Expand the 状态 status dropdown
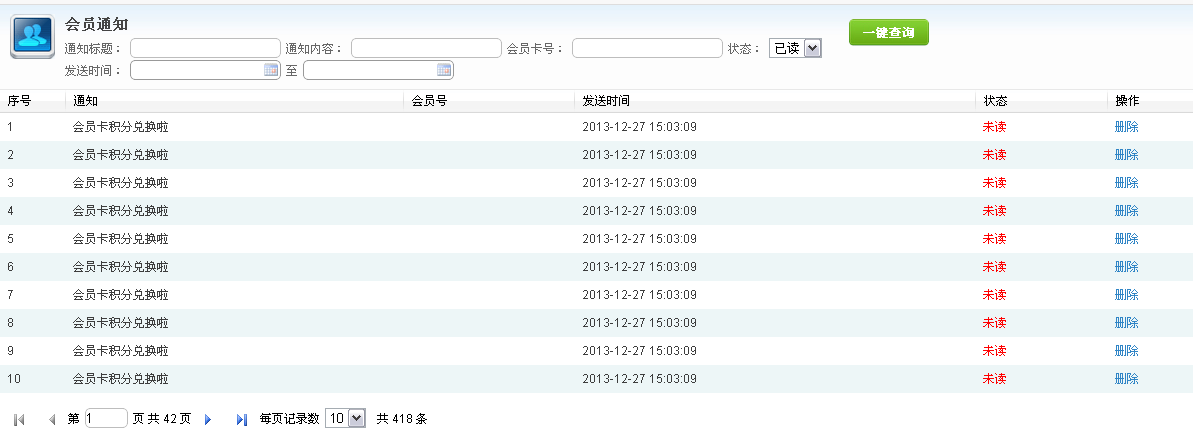Screen dimensions: 1193x433 (811, 48)
